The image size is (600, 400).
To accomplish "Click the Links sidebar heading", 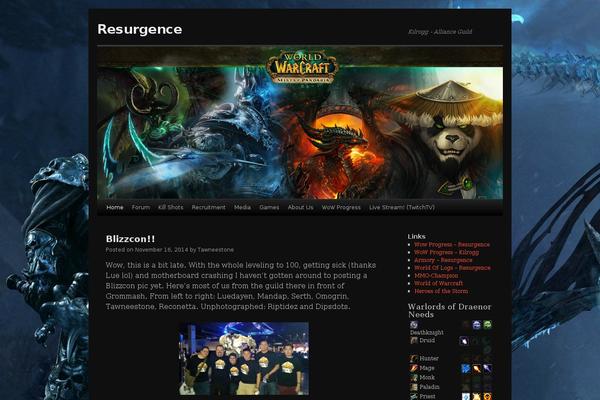I will [x=416, y=236].
